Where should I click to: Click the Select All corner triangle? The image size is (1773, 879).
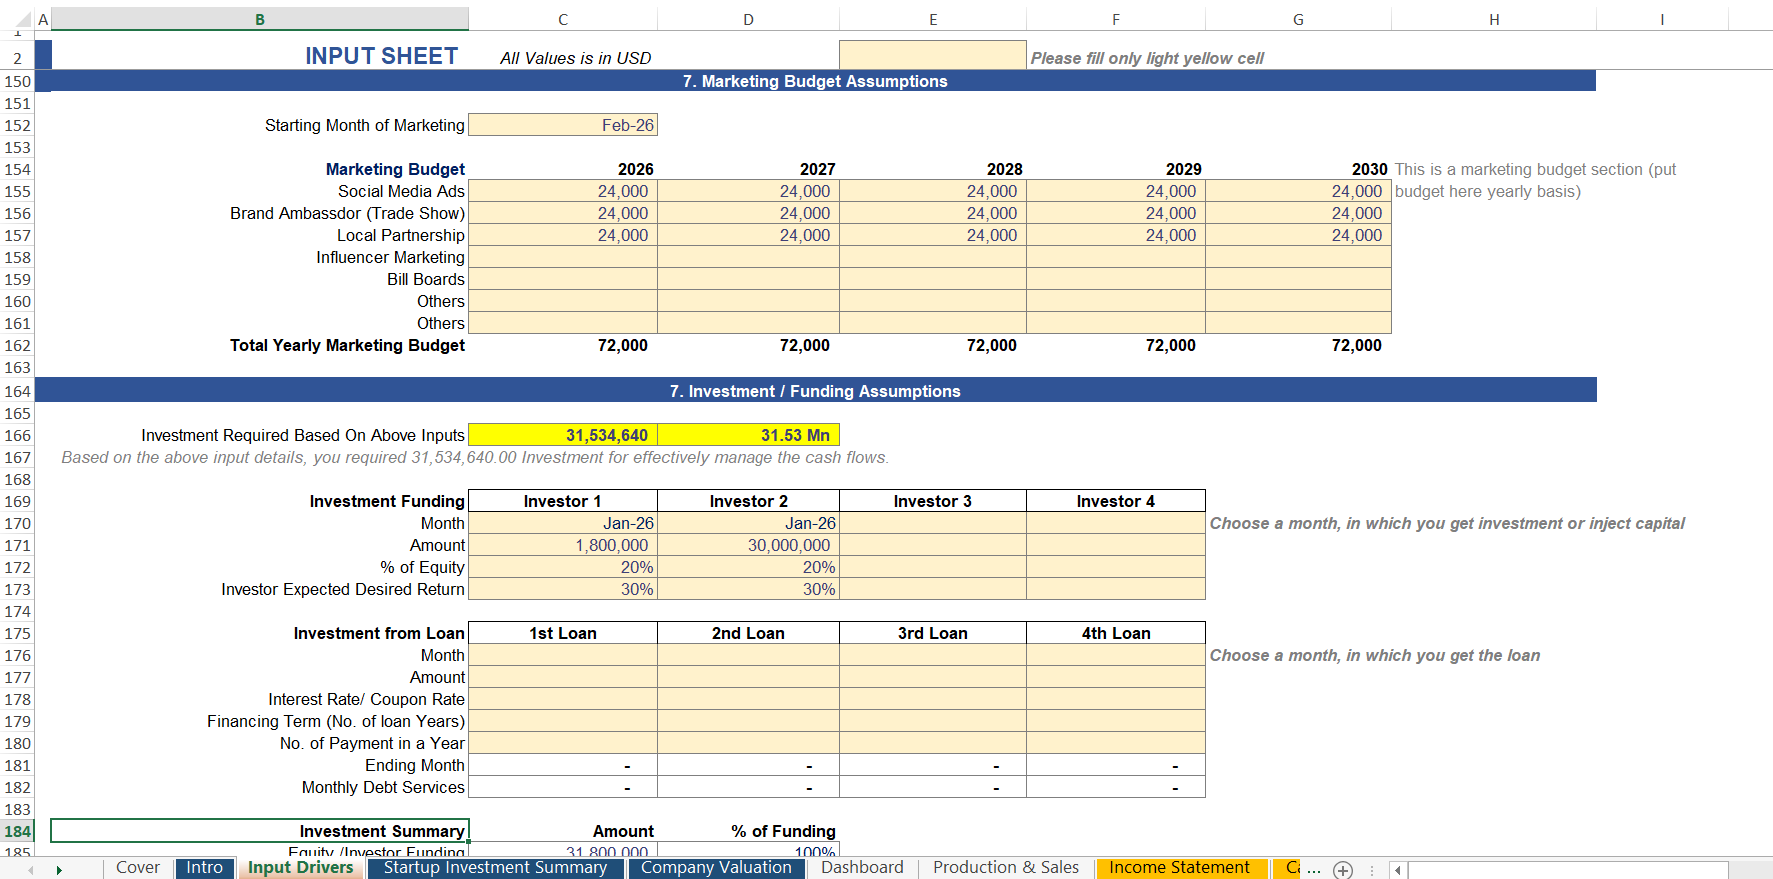pyautogui.click(x=23, y=19)
